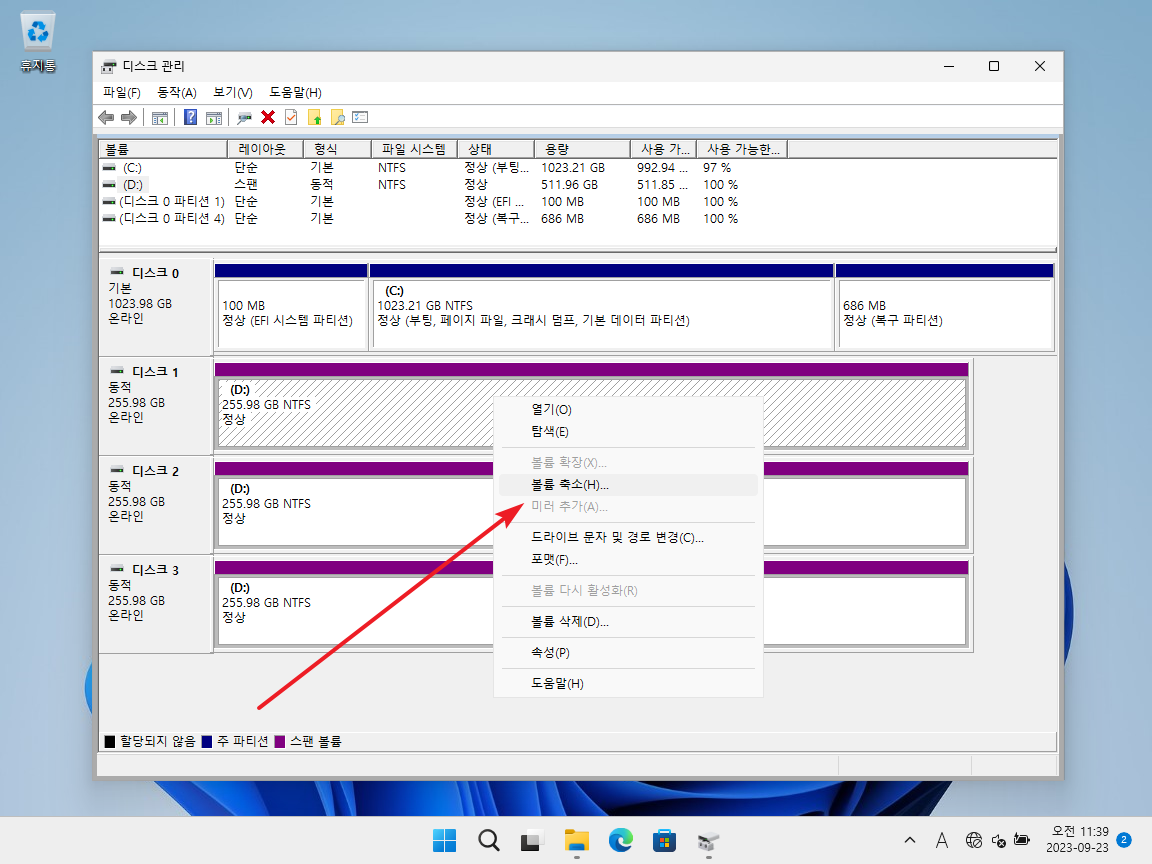Choose 열기(O) from the context menu
The height and width of the screenshot is (864, 1152).
(x=628, y=410)
